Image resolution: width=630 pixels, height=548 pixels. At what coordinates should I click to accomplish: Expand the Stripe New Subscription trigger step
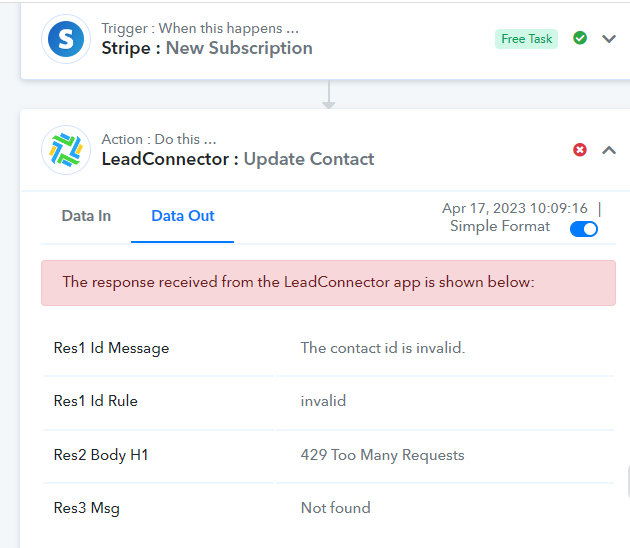[x=609, y=39]
